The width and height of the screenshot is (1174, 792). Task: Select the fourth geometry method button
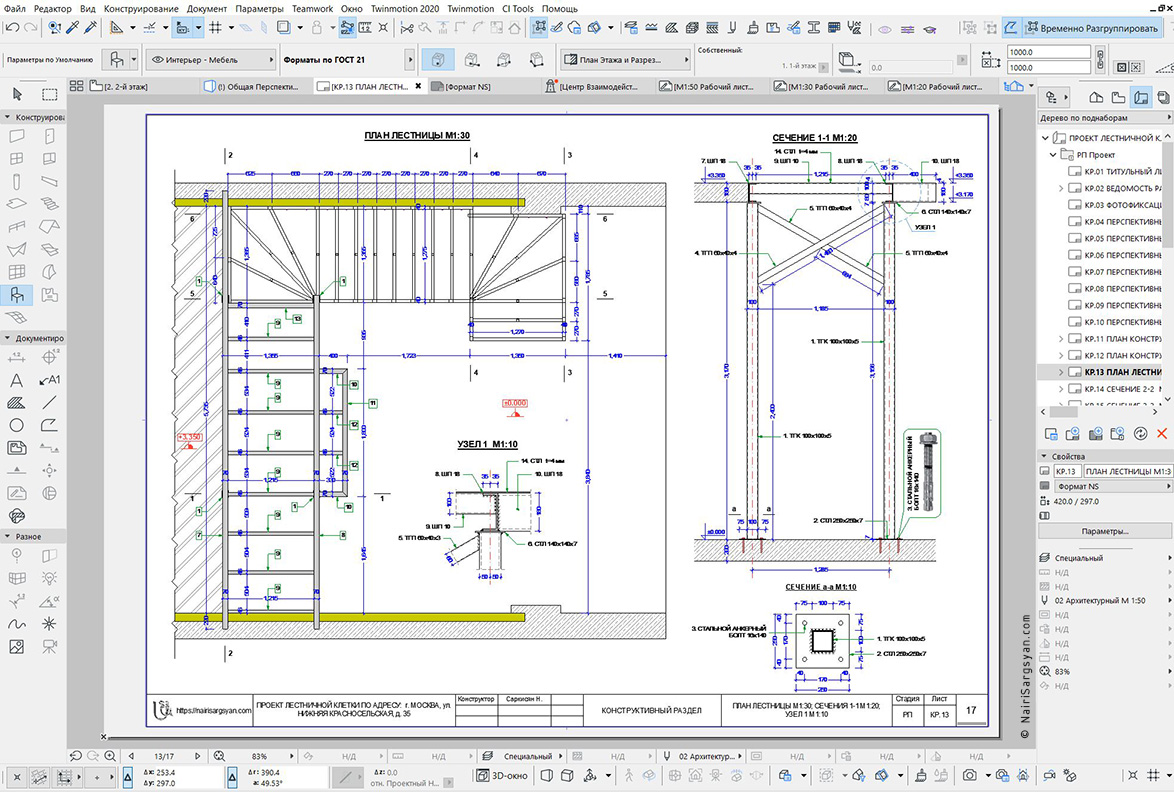(x=536, y=59)
